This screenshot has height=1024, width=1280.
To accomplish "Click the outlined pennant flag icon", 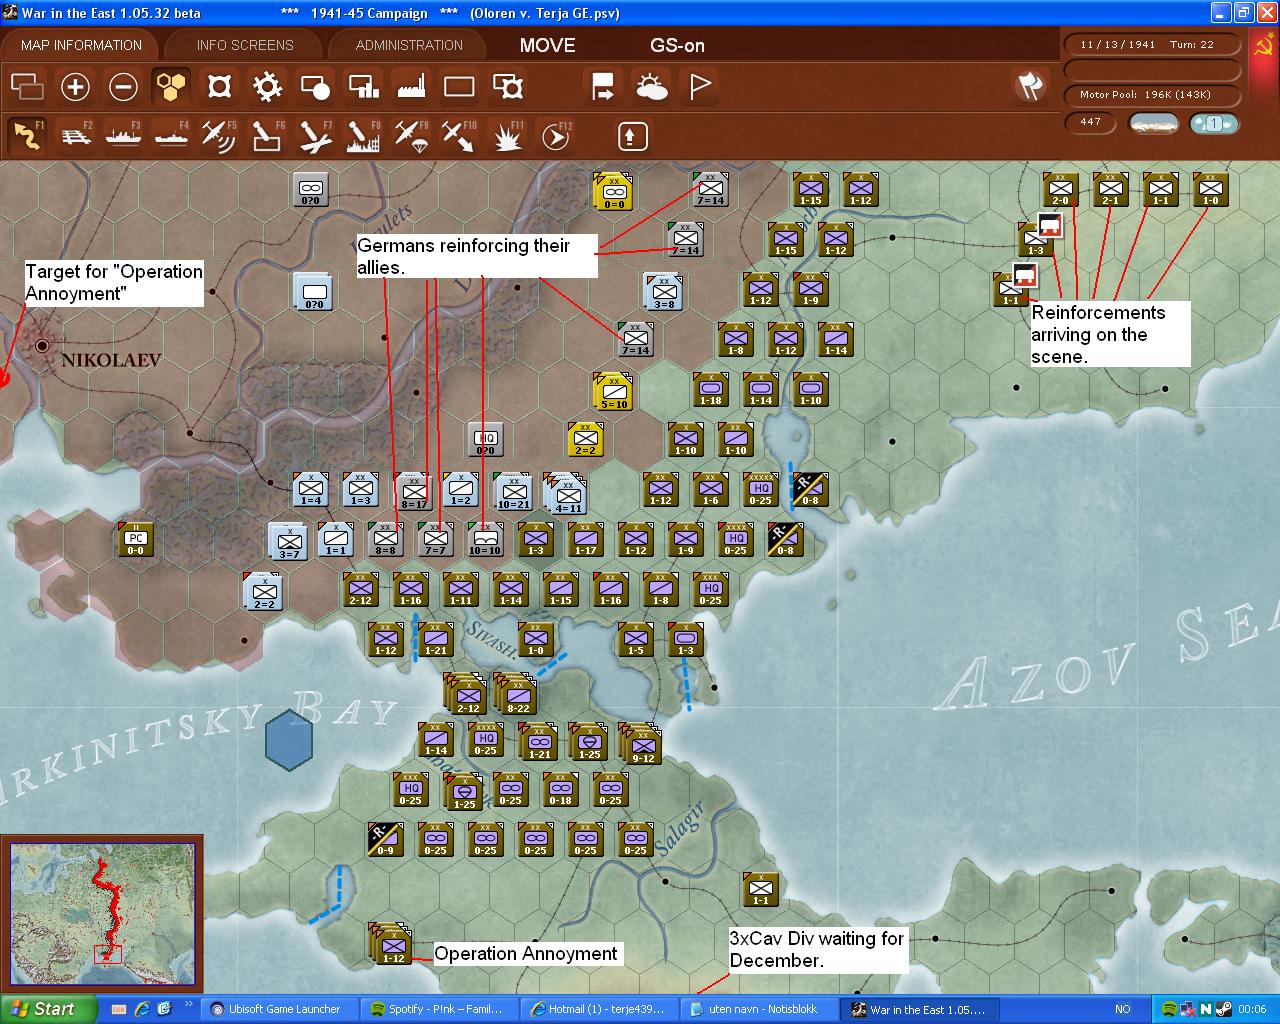I will coord(699,87).
